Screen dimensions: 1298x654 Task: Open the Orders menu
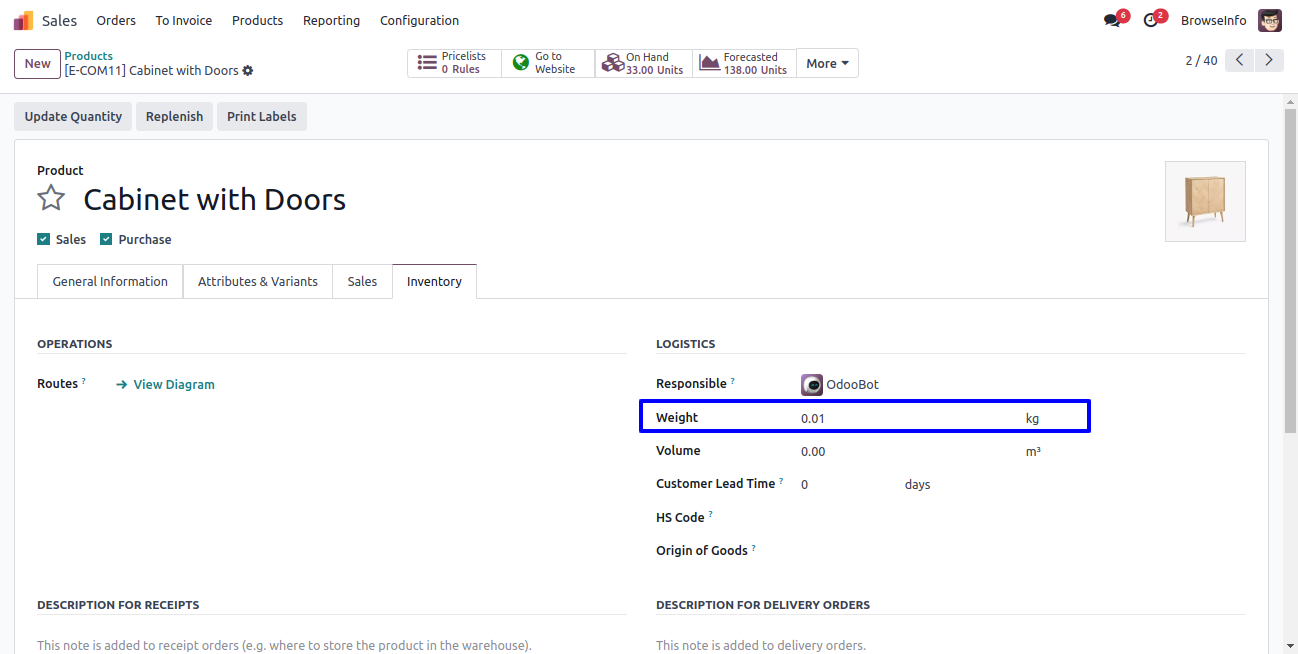coord(116,20)
